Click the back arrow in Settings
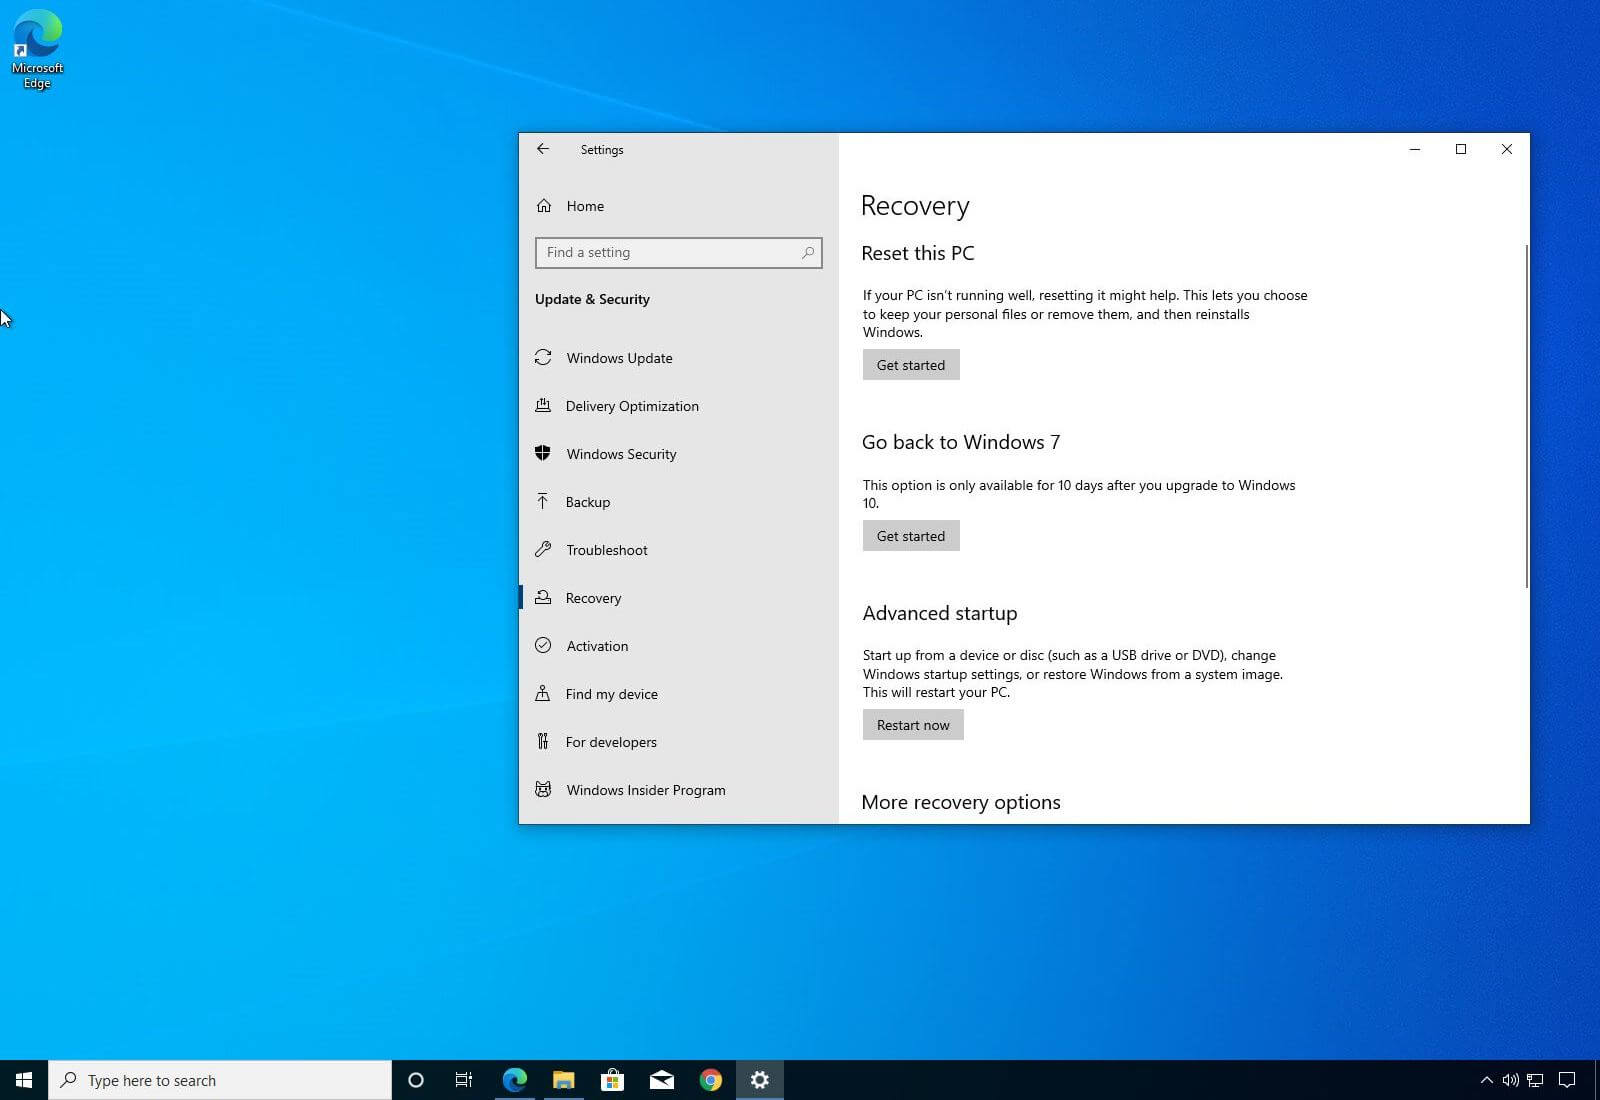This screenshot has height=1100, width=1600. [x=543, y=149]
